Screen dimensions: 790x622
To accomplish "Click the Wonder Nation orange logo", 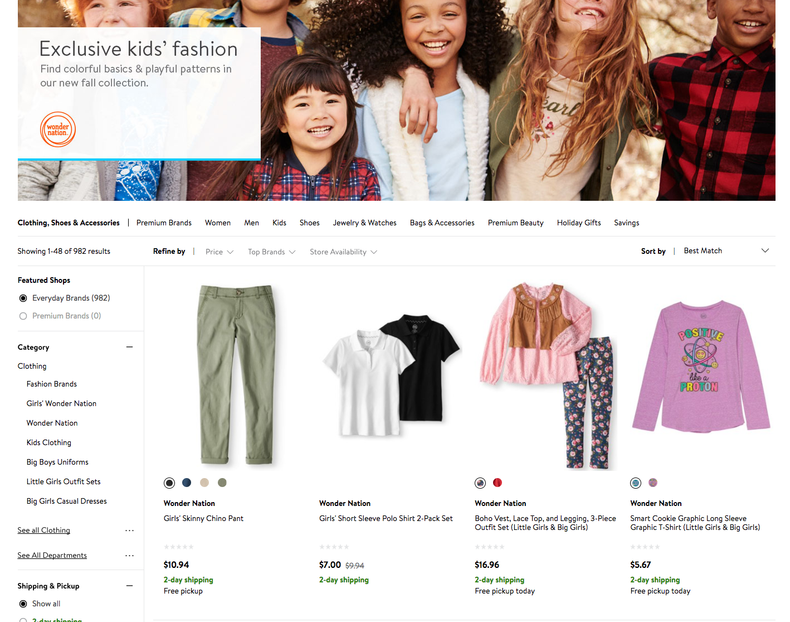I will (x=57, y=131).
